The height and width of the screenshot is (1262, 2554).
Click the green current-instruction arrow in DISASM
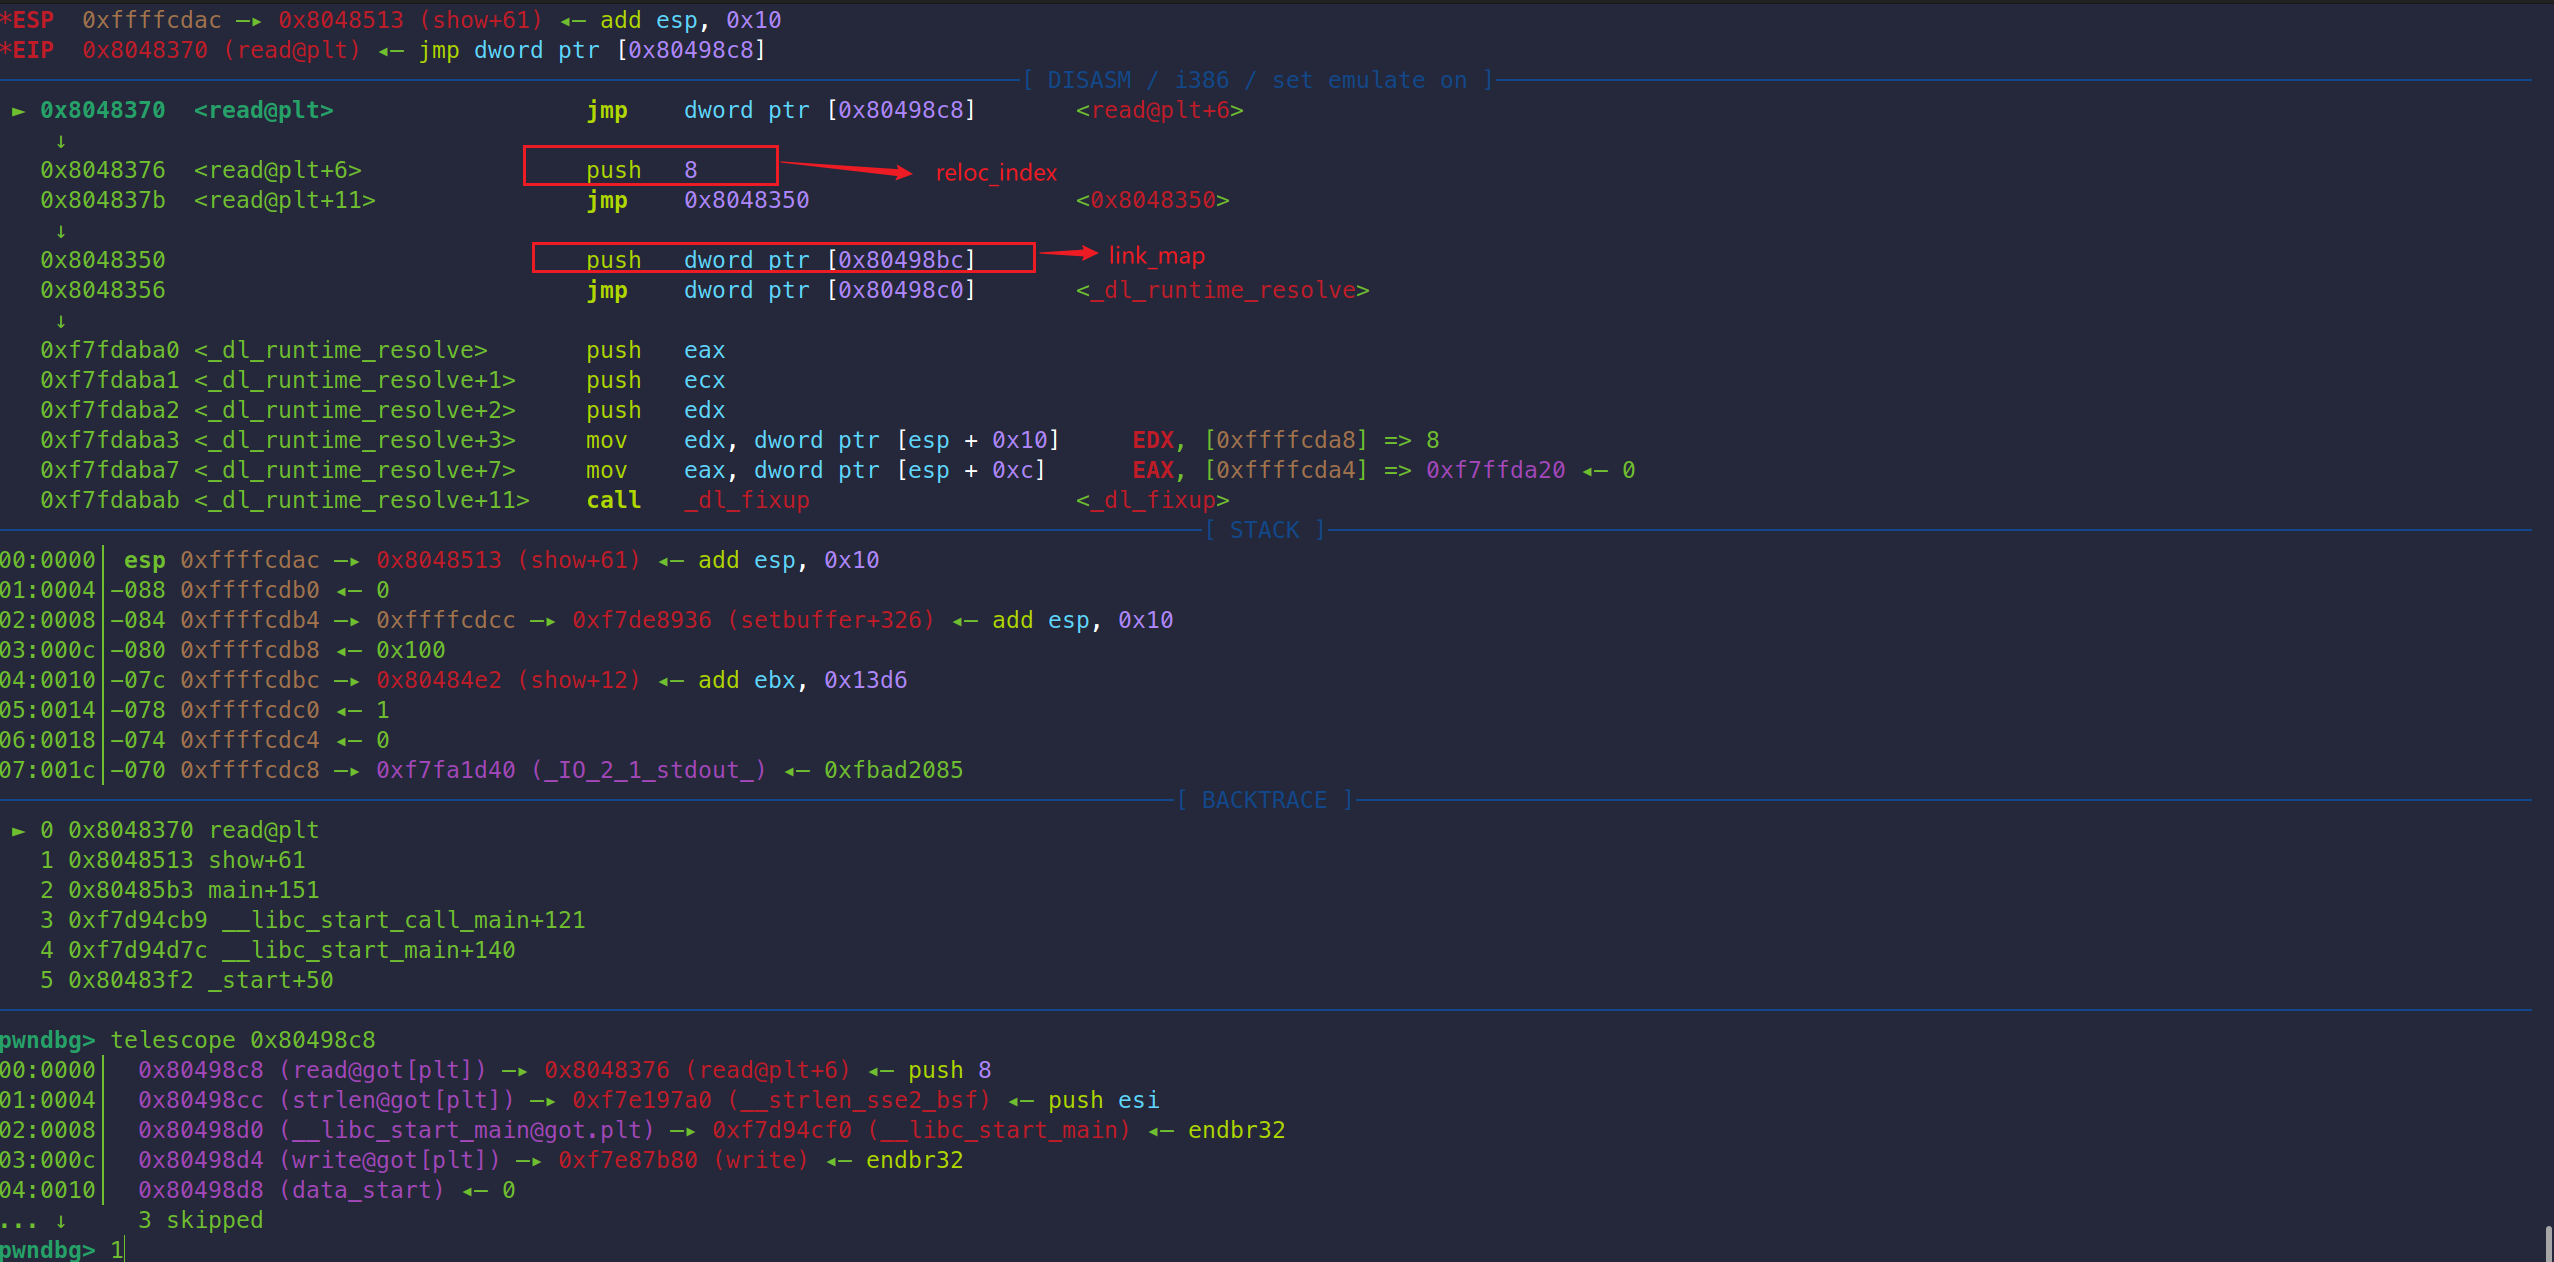(x=18, y=111)
